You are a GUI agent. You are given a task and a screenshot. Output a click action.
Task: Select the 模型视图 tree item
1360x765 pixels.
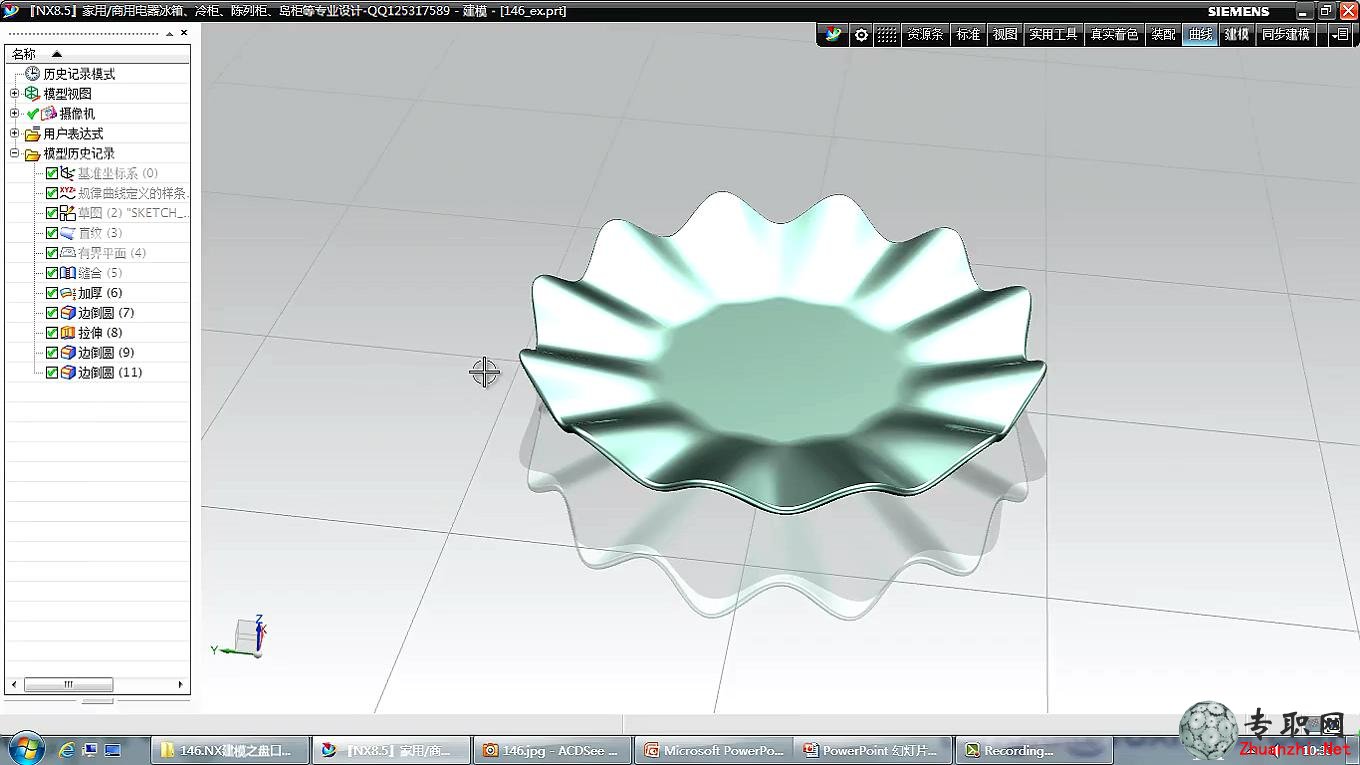point(67,93)
